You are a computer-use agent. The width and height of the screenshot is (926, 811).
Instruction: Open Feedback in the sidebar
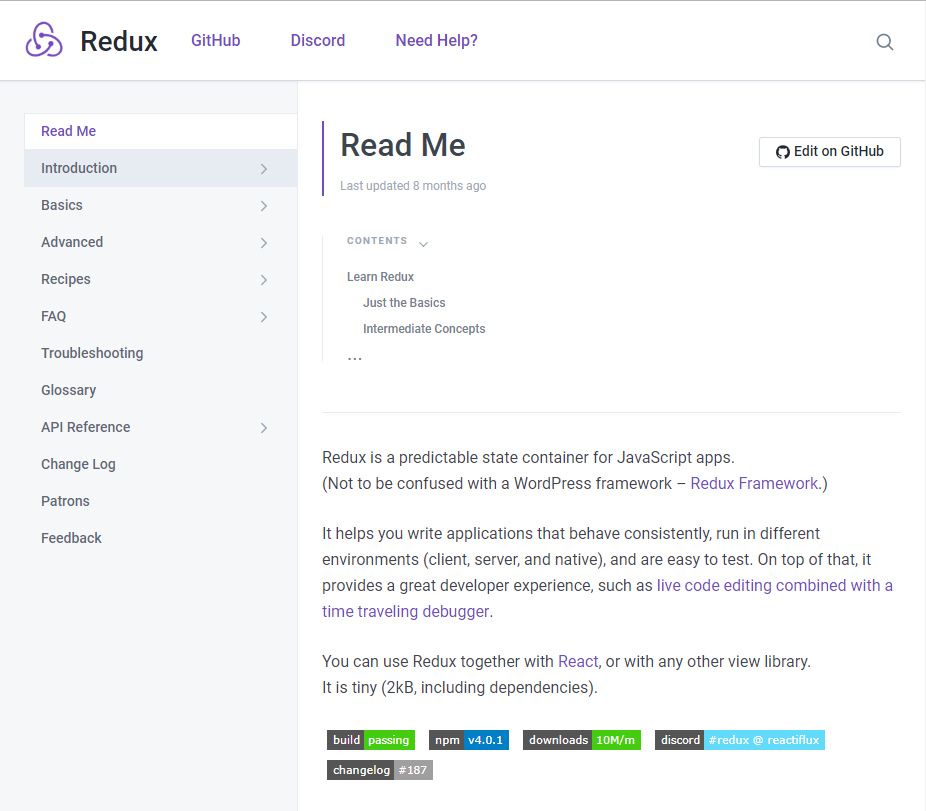161,538
